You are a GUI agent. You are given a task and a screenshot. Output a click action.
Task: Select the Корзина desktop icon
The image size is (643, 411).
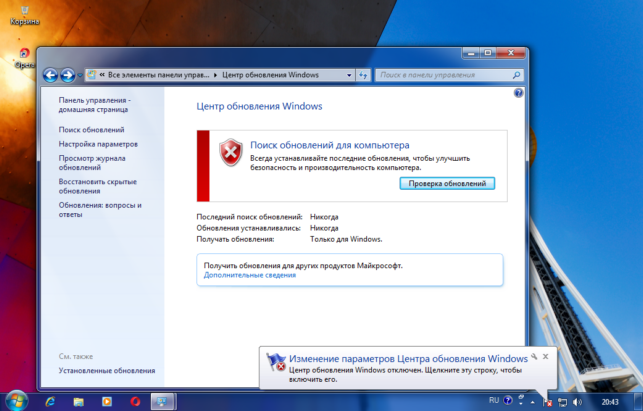[x=25, y=16]
